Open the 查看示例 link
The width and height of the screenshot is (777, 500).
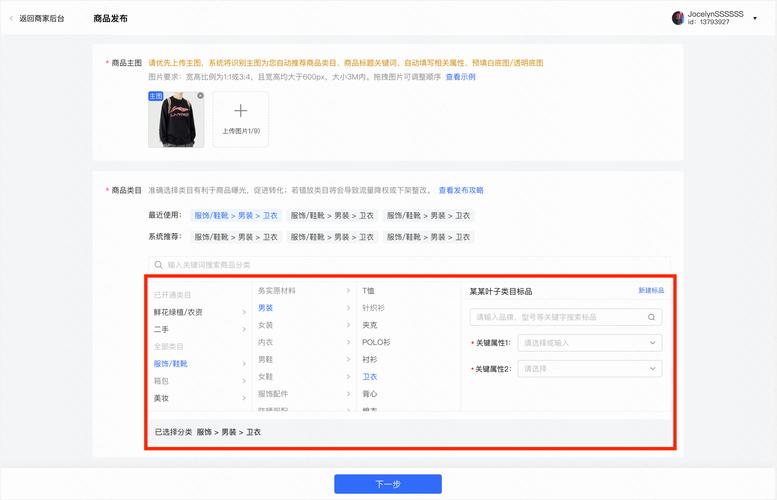tap(460, 77)
